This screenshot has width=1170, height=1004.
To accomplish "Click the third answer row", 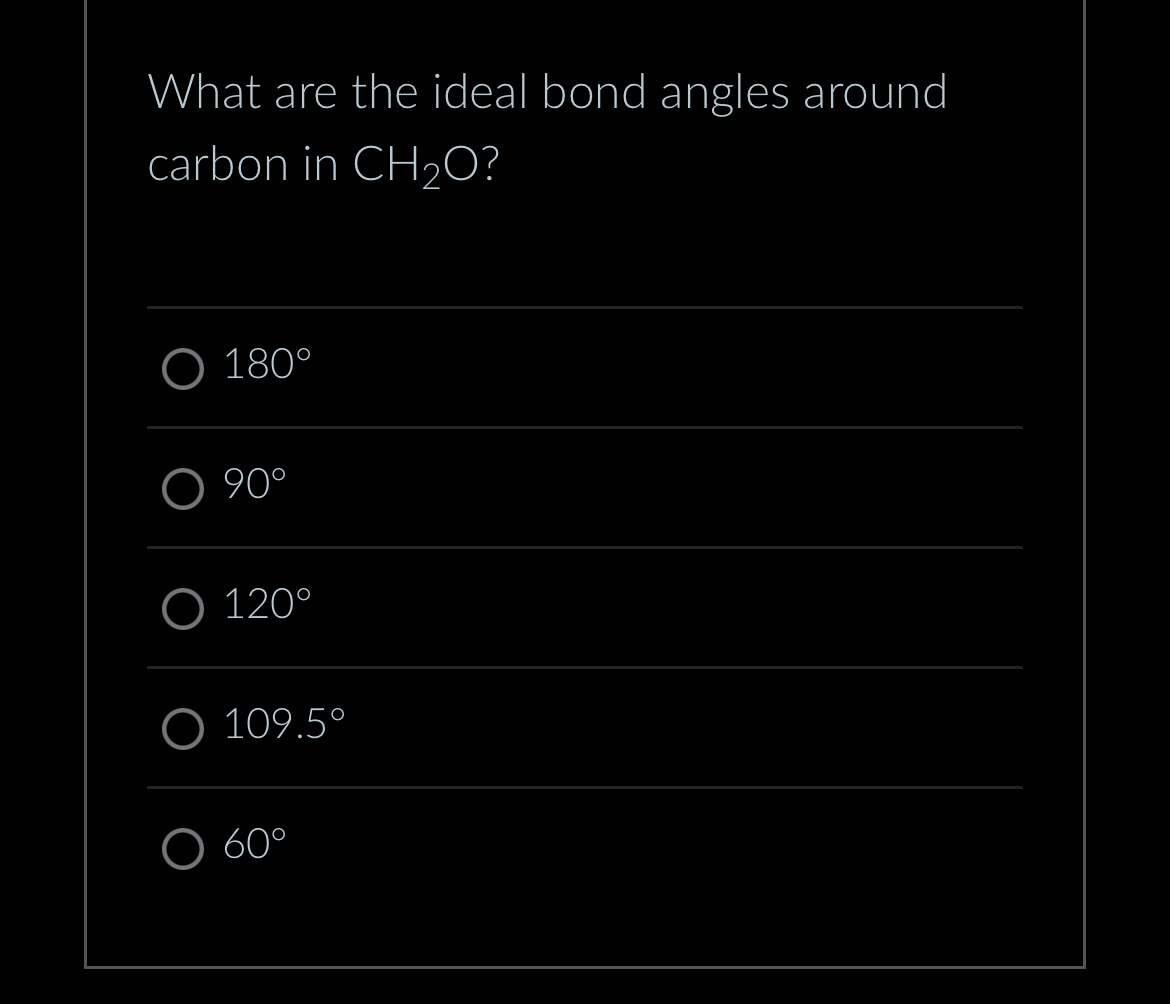I will point(585,609).
